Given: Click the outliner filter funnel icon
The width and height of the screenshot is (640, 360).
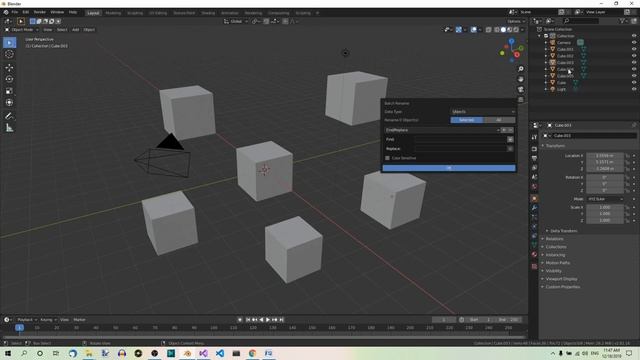Looking at the screenshot, I should coord(622,20).
